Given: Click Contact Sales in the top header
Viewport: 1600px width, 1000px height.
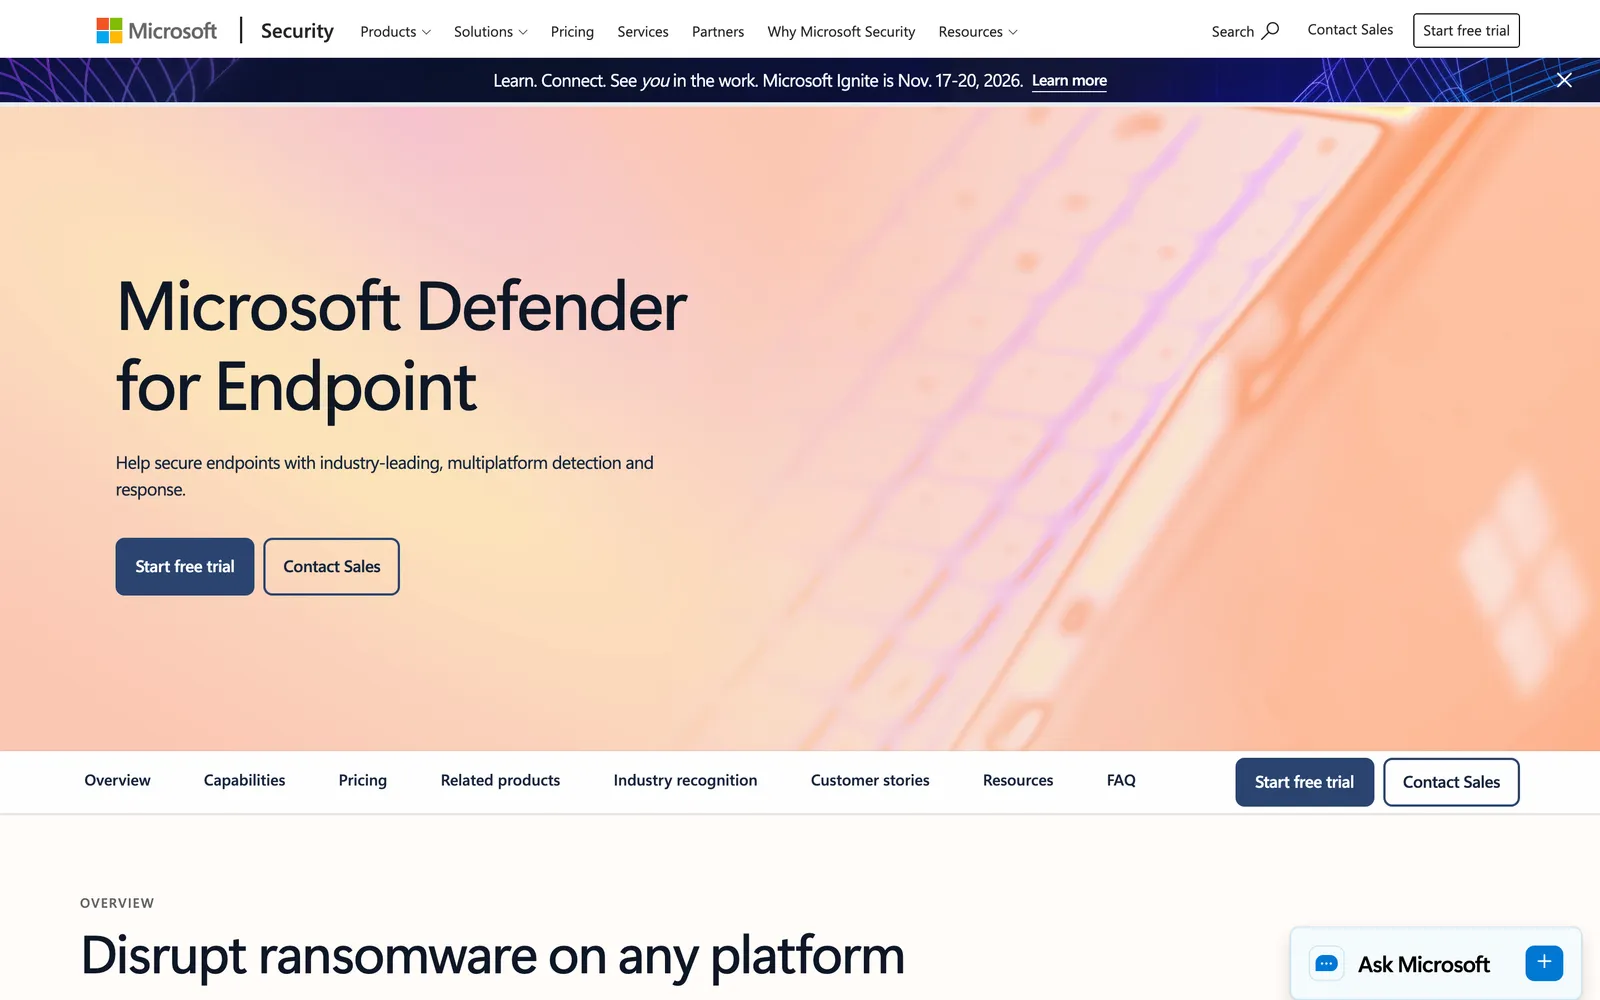Looking at the screenshot, I should pyautogui.click(x=1350, y=30).
